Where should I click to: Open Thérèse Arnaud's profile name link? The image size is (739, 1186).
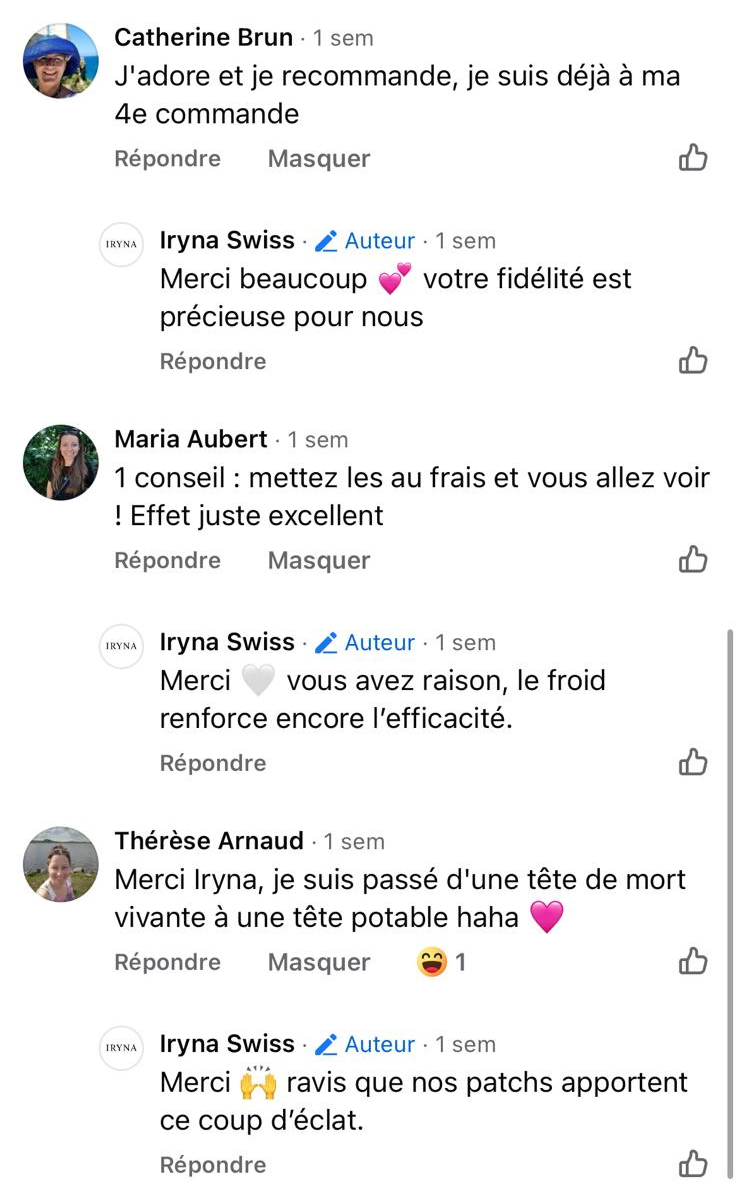click(210, 841)
